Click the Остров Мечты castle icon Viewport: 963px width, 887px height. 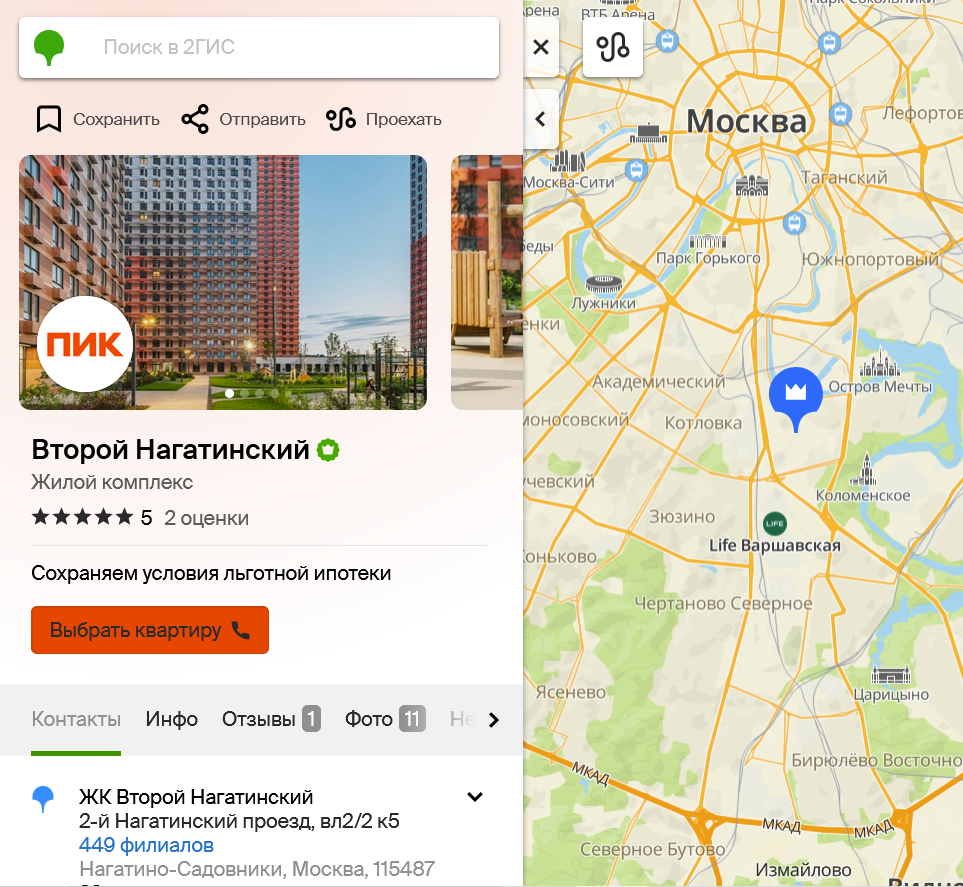[880, 362]
